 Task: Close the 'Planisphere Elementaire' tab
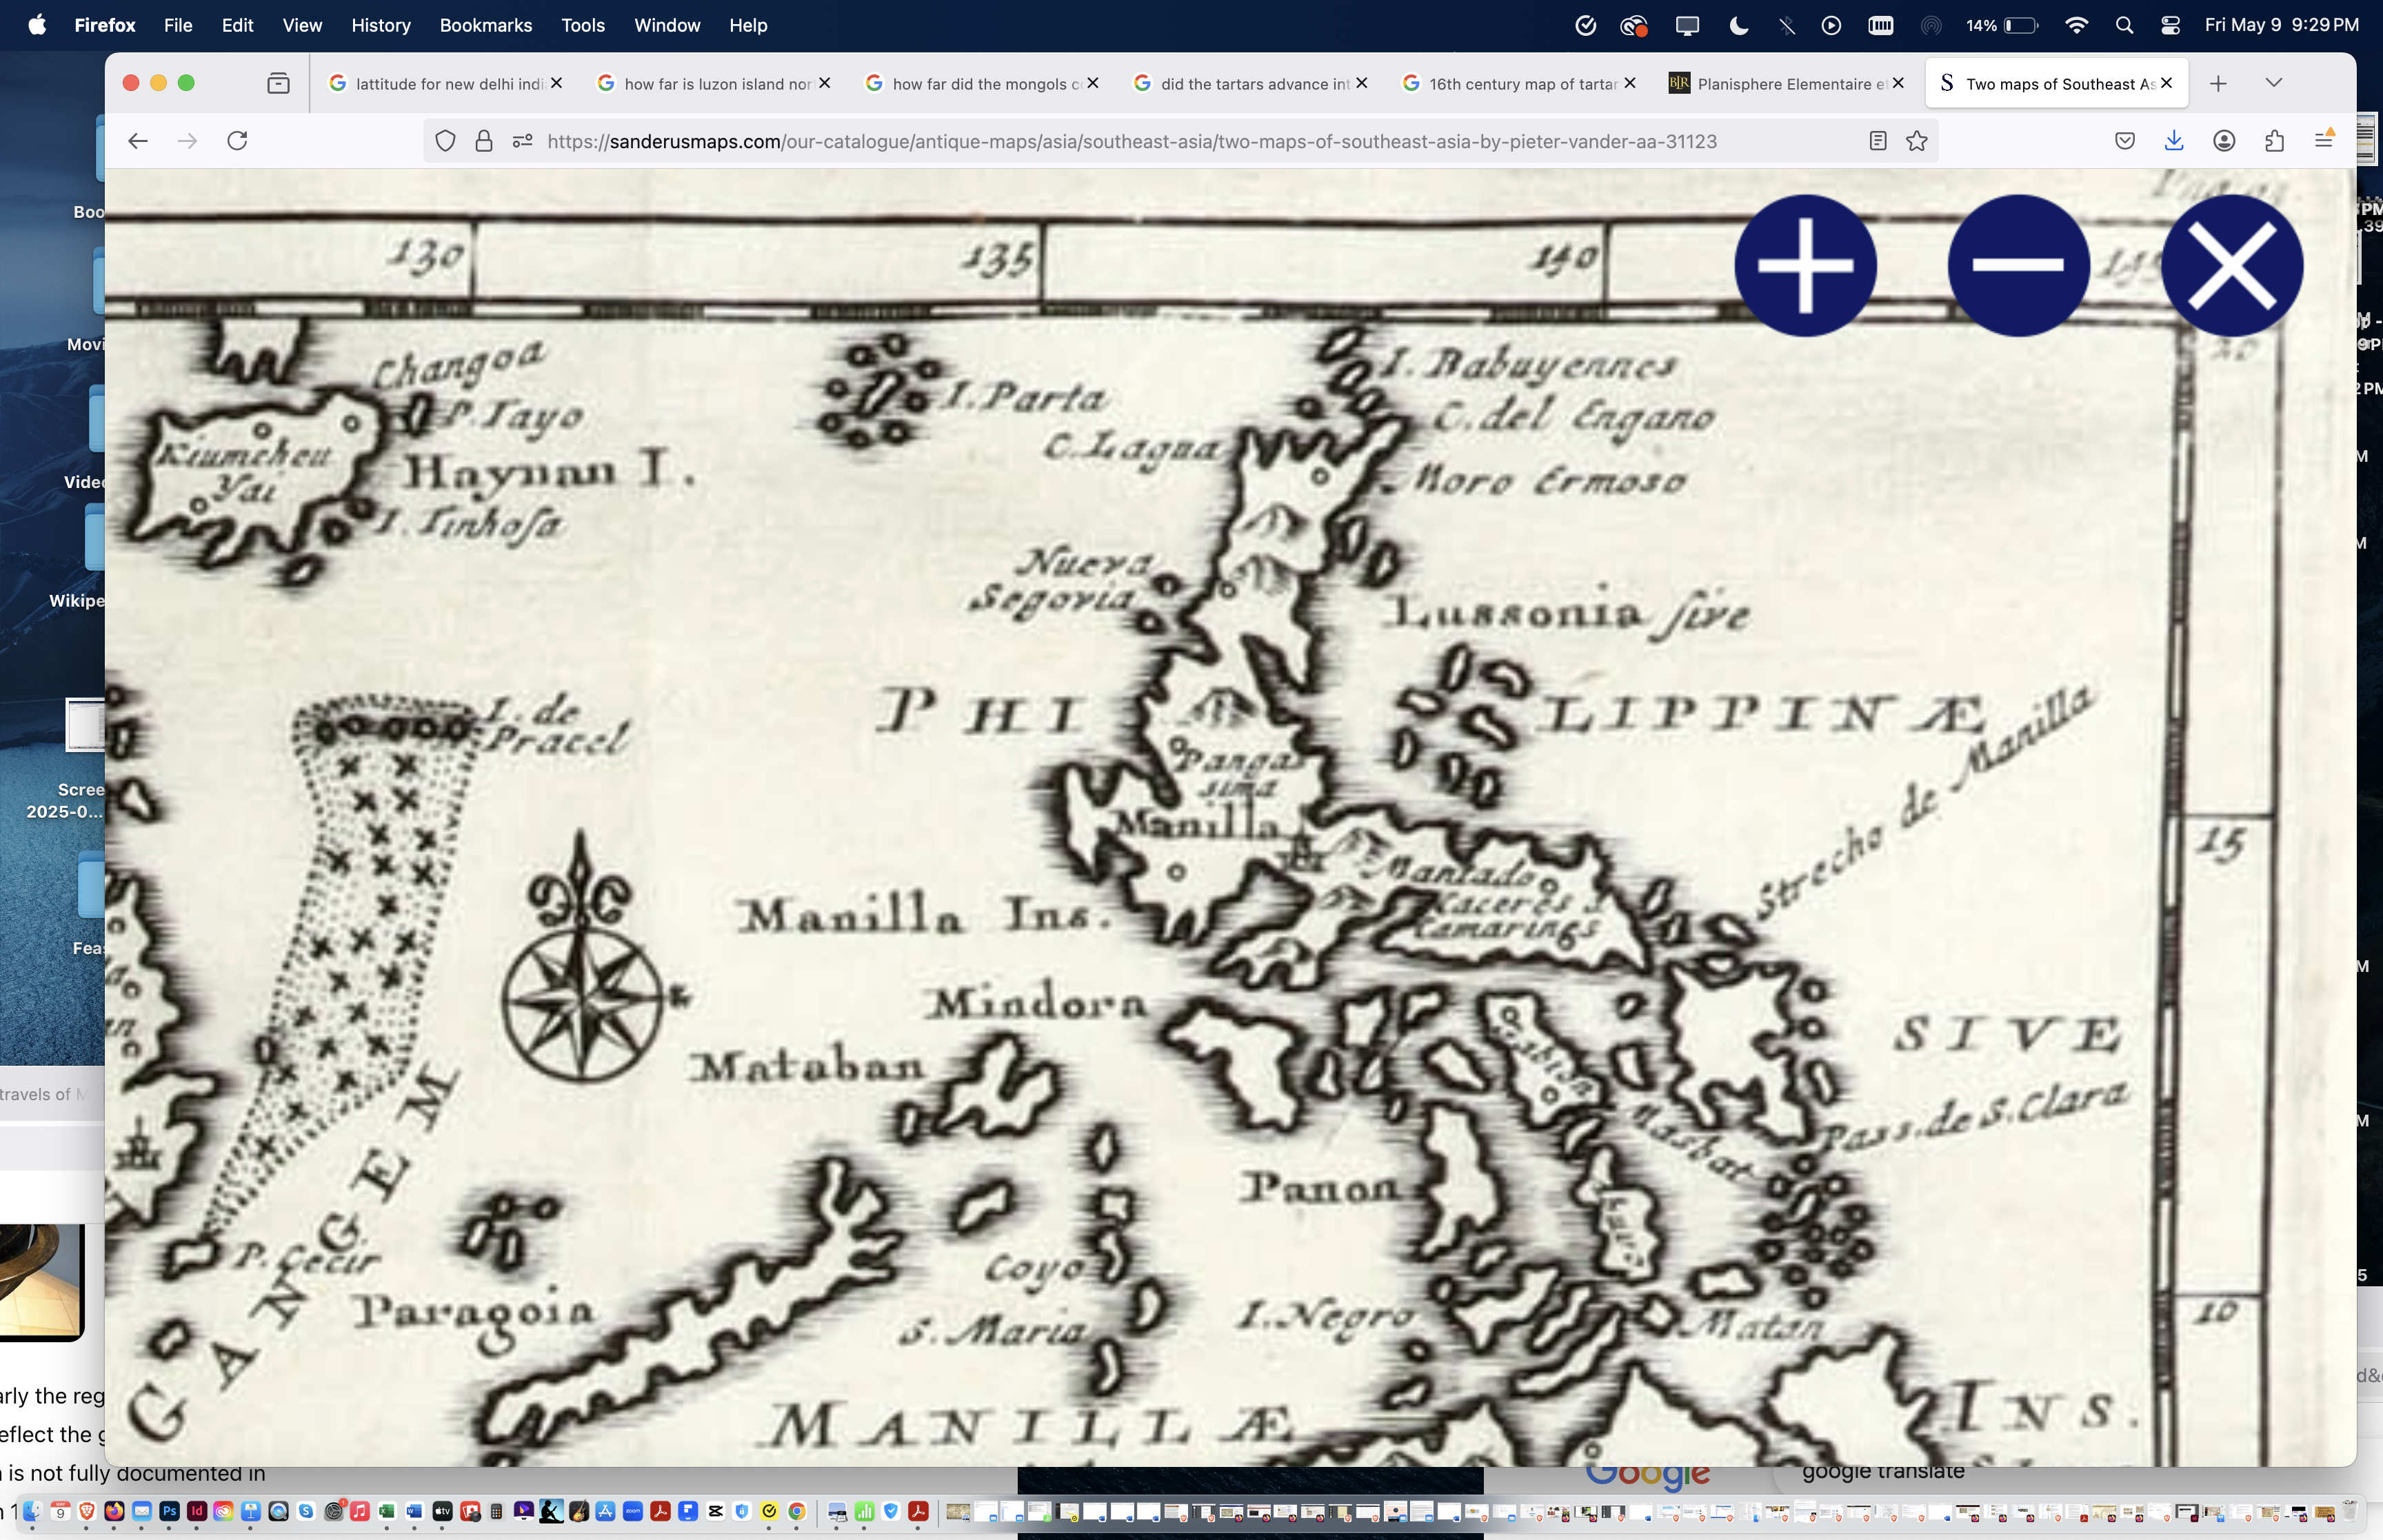1897,83
